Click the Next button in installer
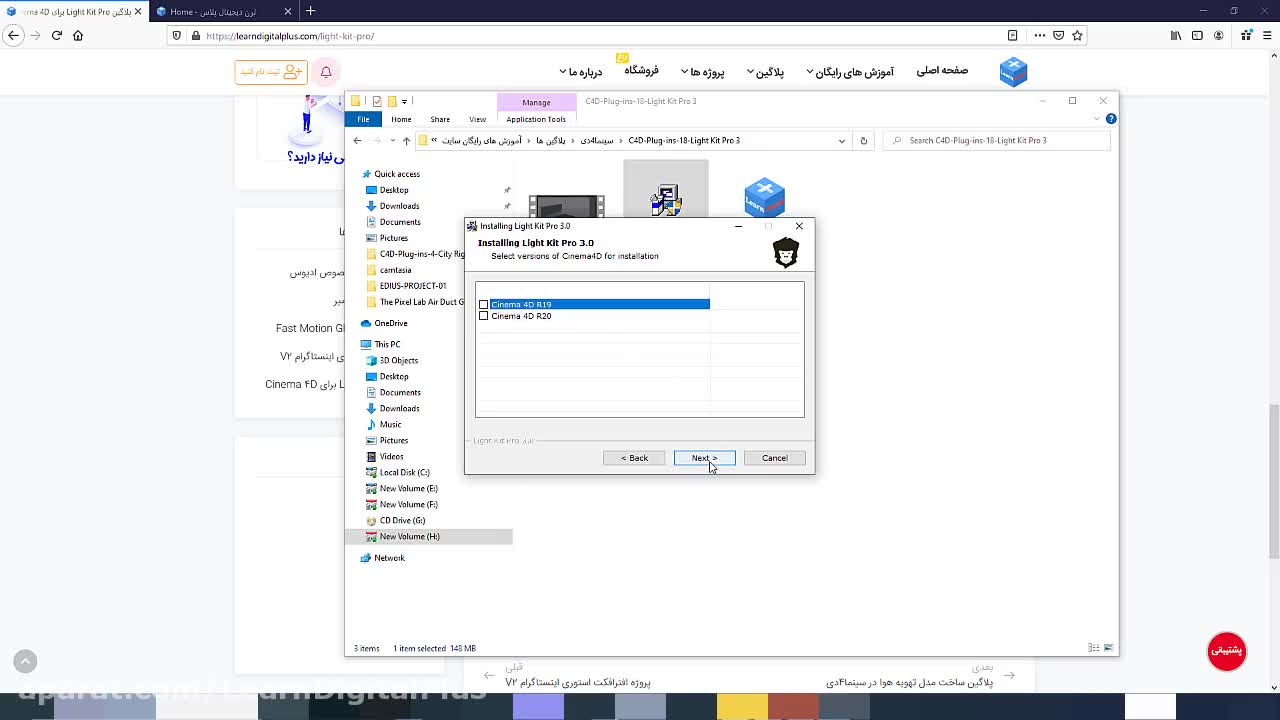 click(x=704, y=458)
